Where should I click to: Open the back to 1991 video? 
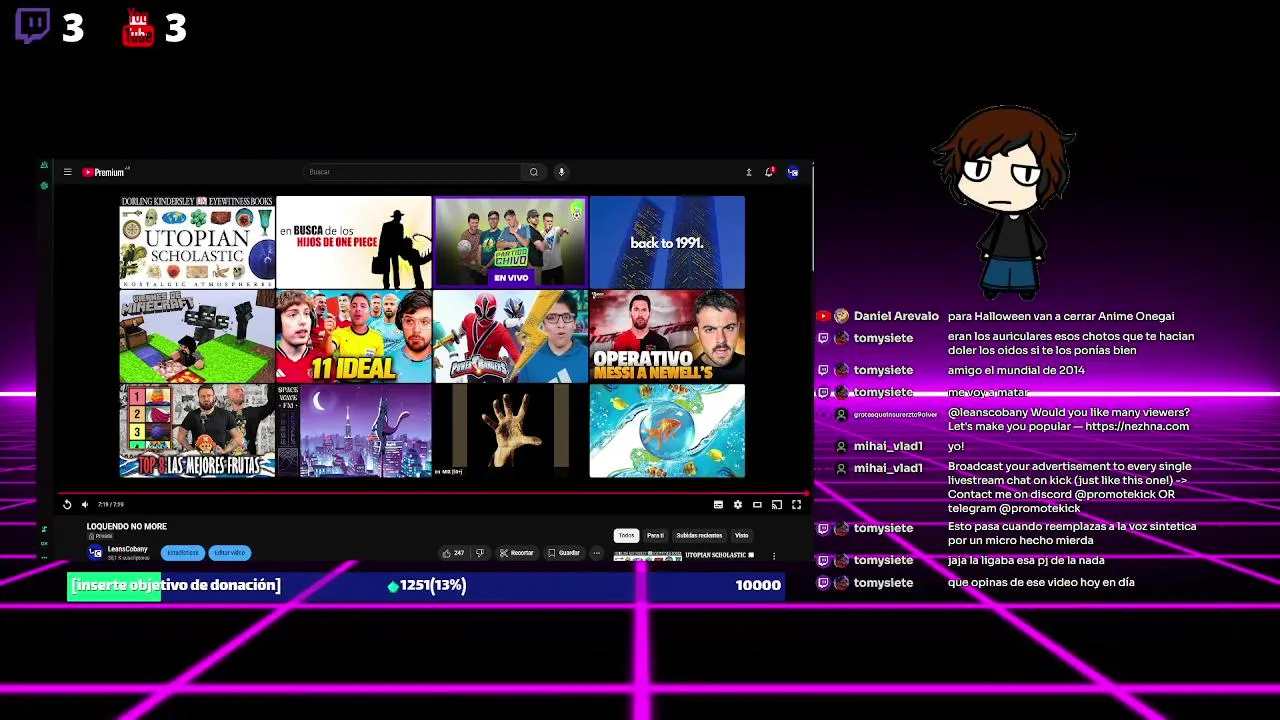667,242
